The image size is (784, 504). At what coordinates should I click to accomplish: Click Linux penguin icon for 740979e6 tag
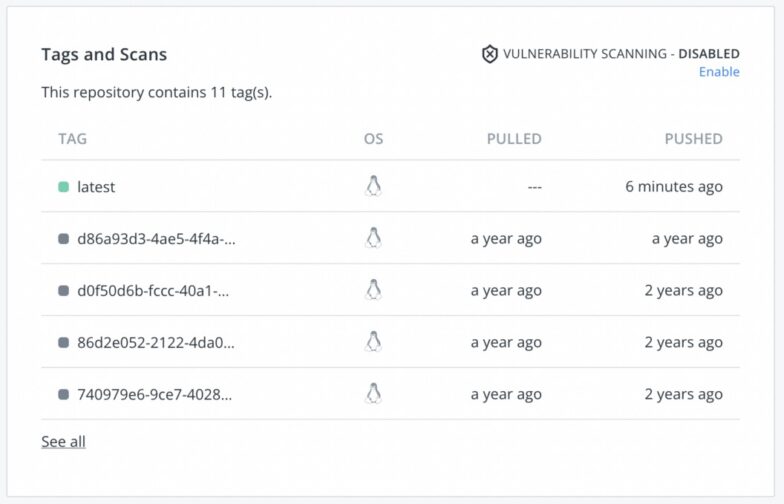coord(373,394)
